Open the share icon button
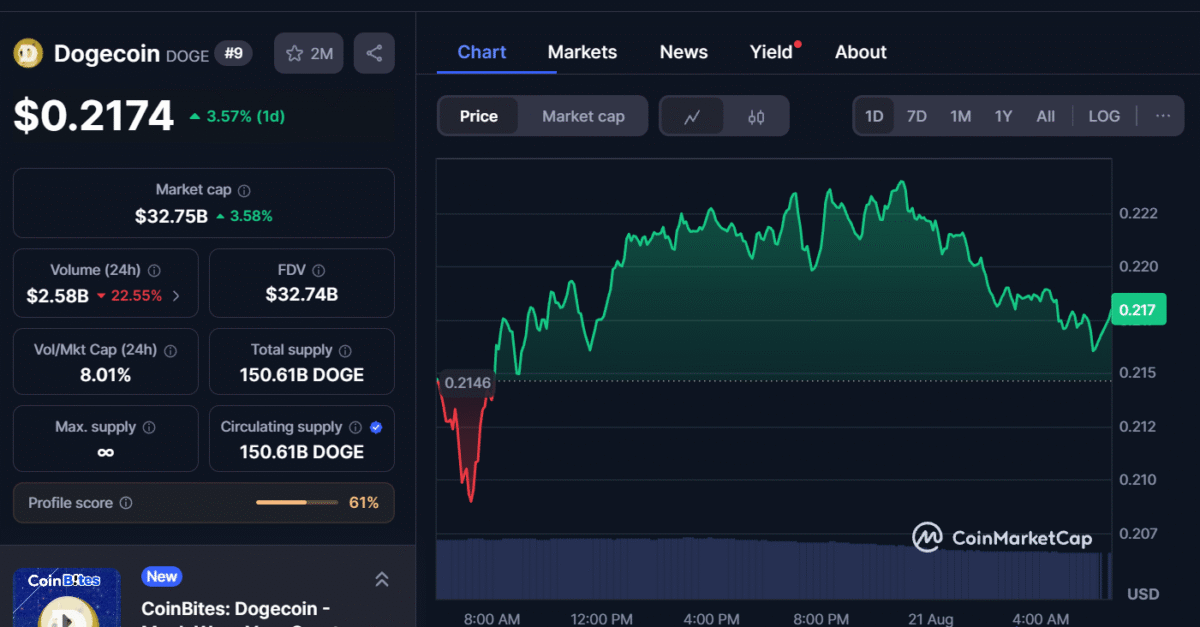Viewport: 1200px width, 627px height. (x=374, y=53)
